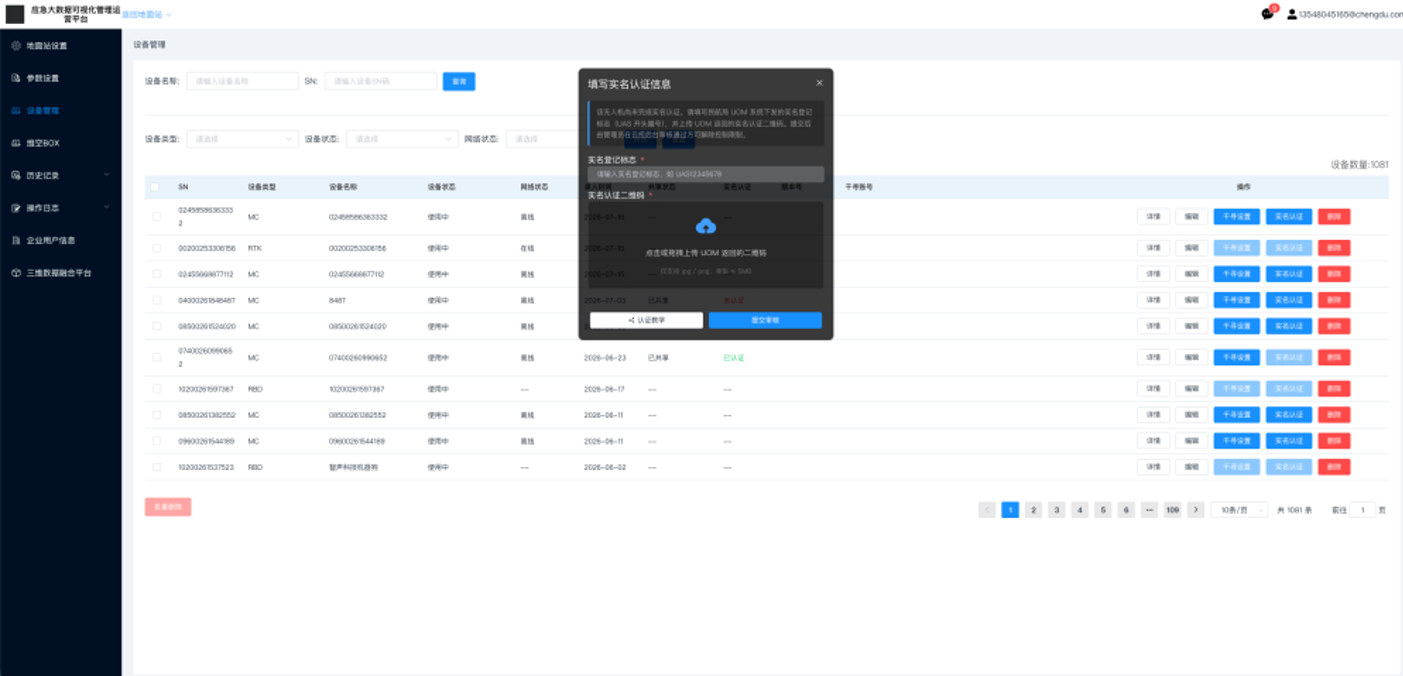Viewport: 1403px width, 676px height.
Task: Open 三维数据融合平台 via its cube icon
Action: click(15, 272)
